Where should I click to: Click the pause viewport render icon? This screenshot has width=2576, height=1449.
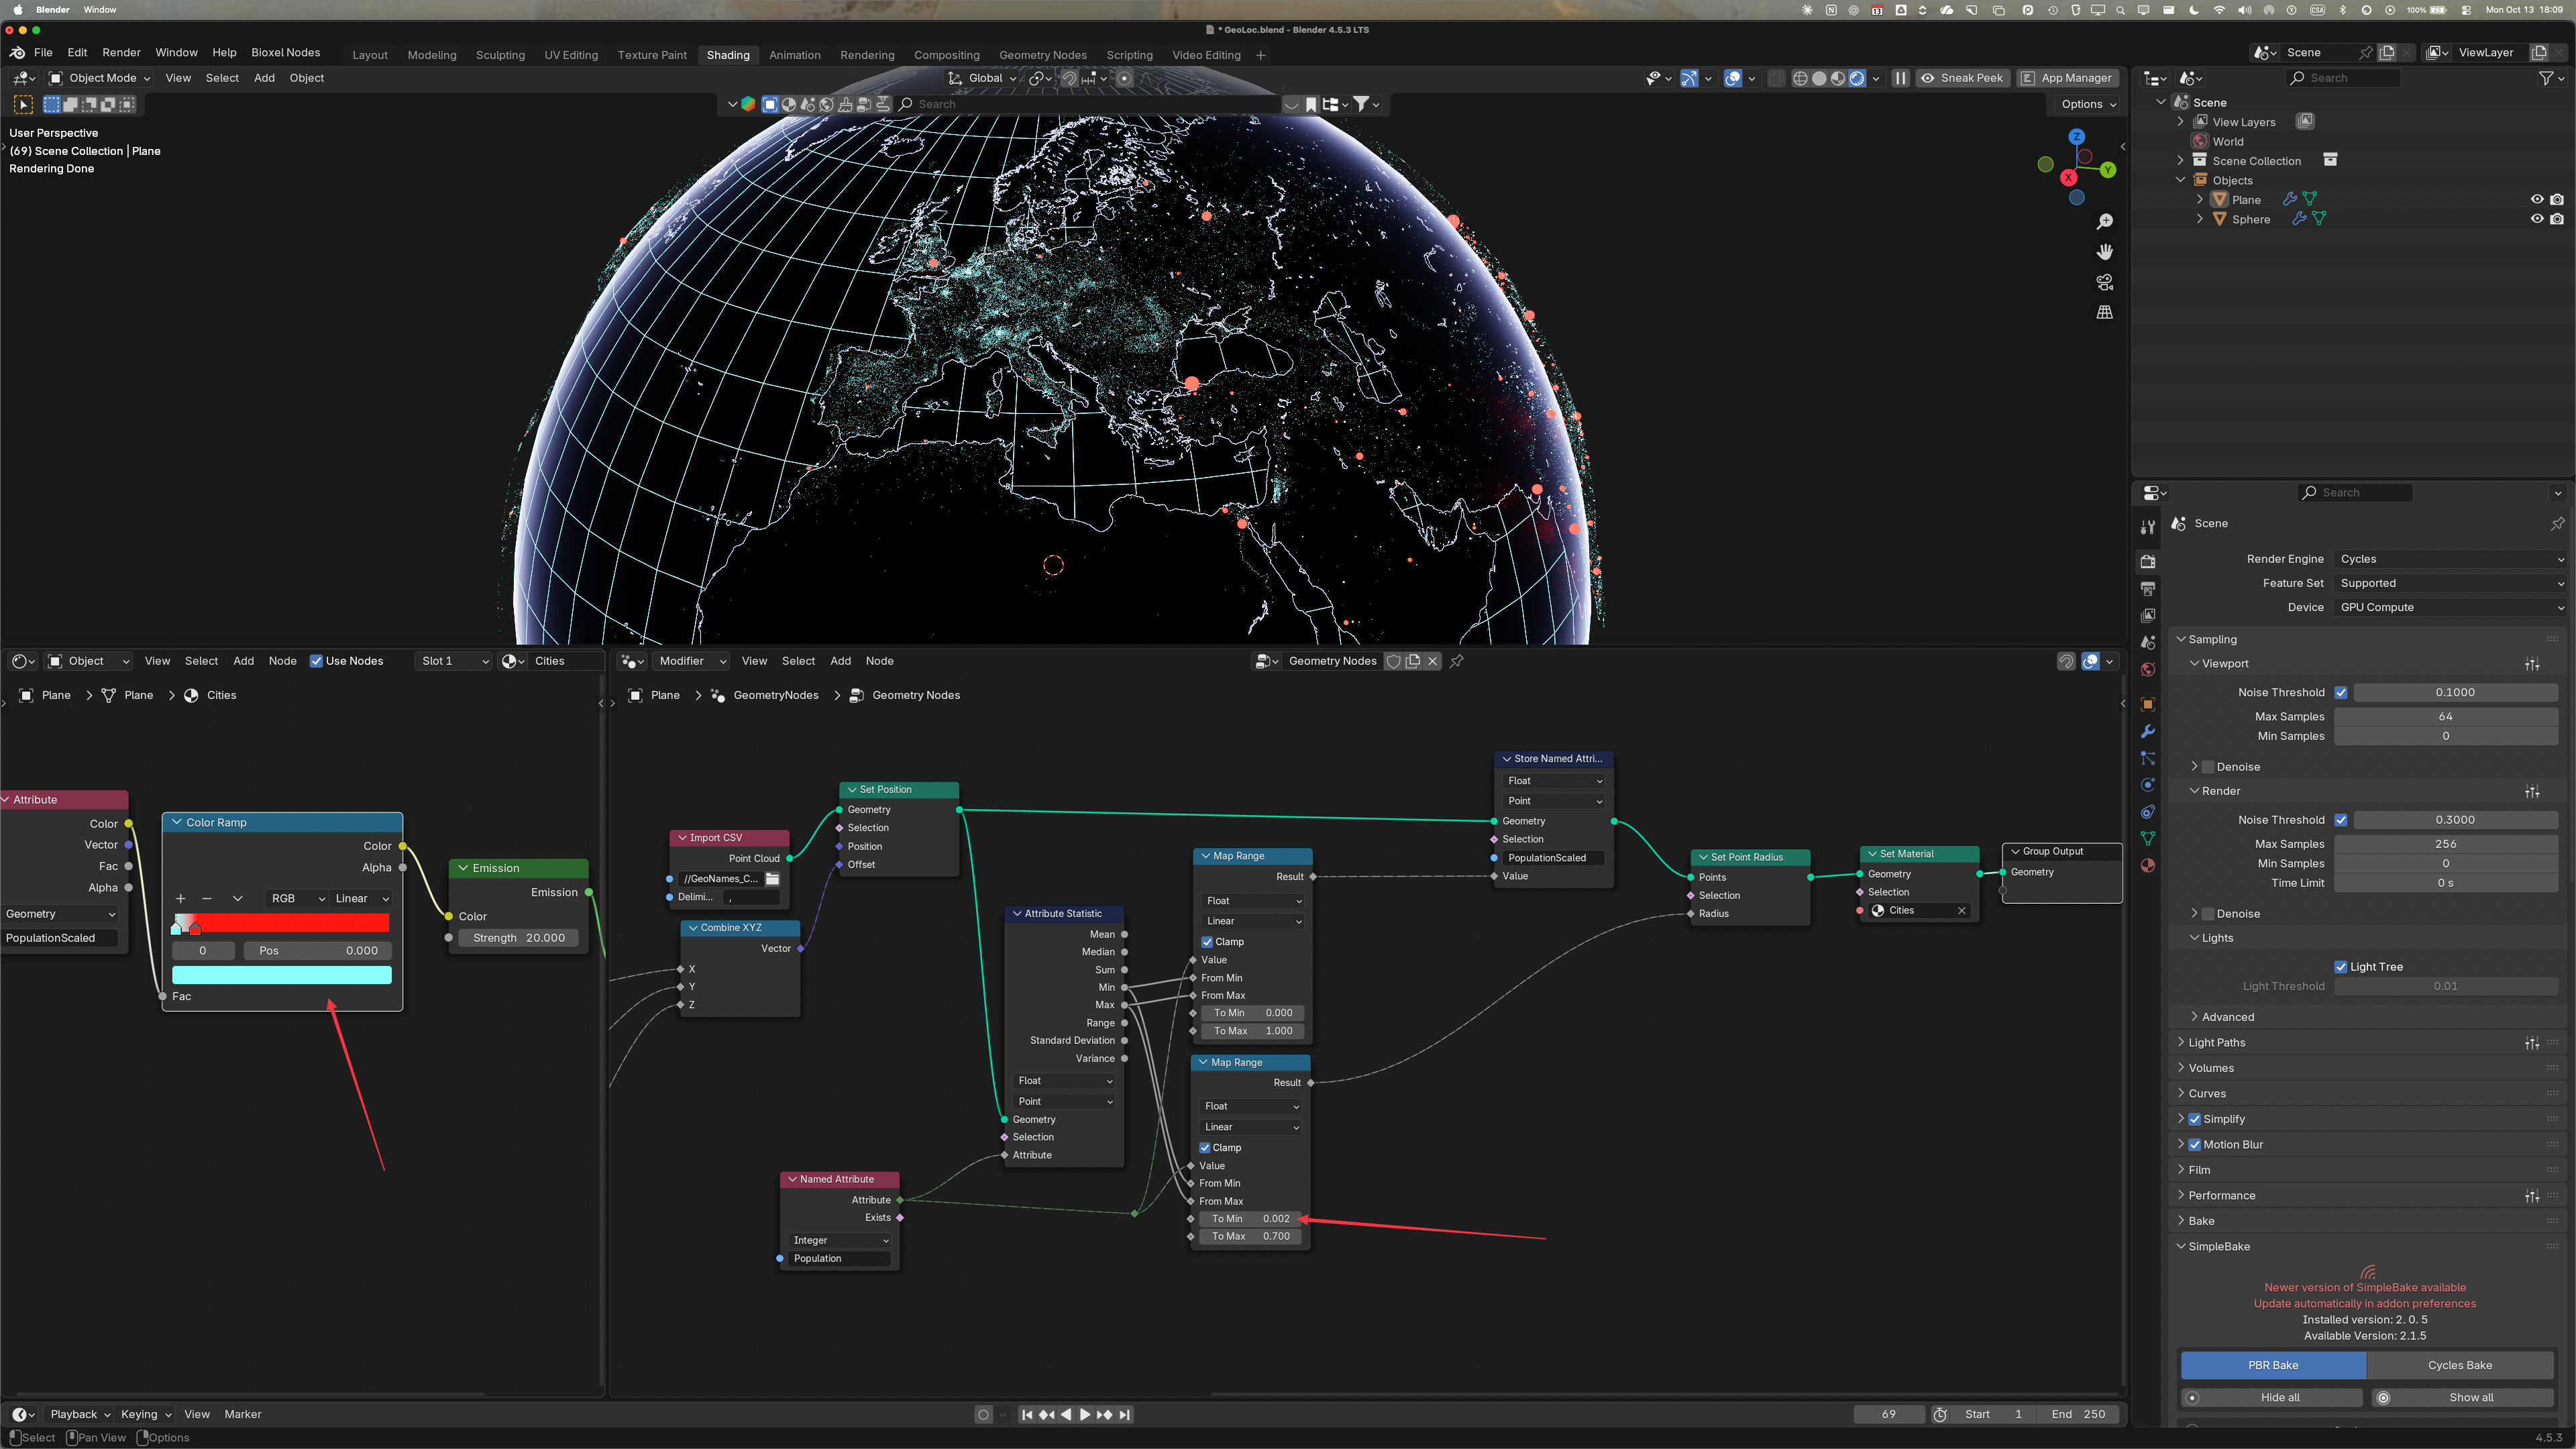pyautogui.click(x=1901, y=78)
